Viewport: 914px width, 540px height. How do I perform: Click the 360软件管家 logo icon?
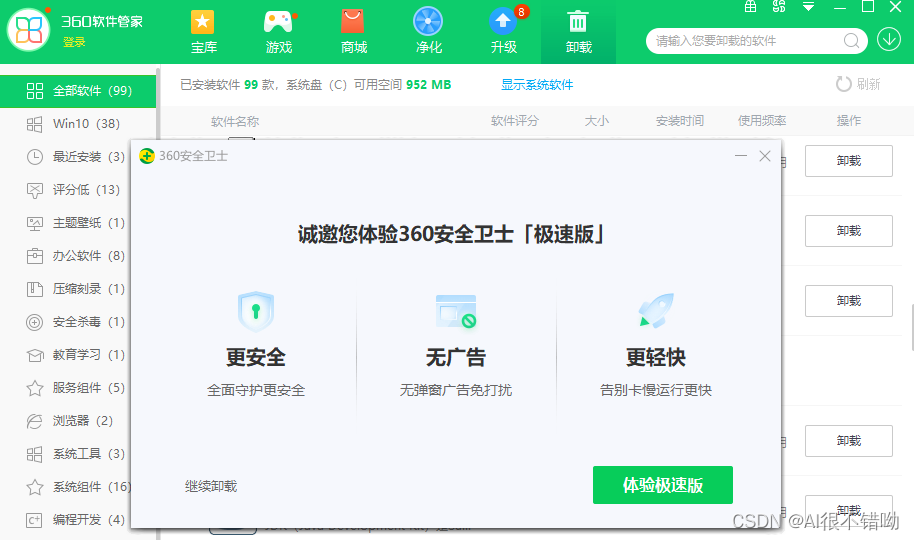29,29
